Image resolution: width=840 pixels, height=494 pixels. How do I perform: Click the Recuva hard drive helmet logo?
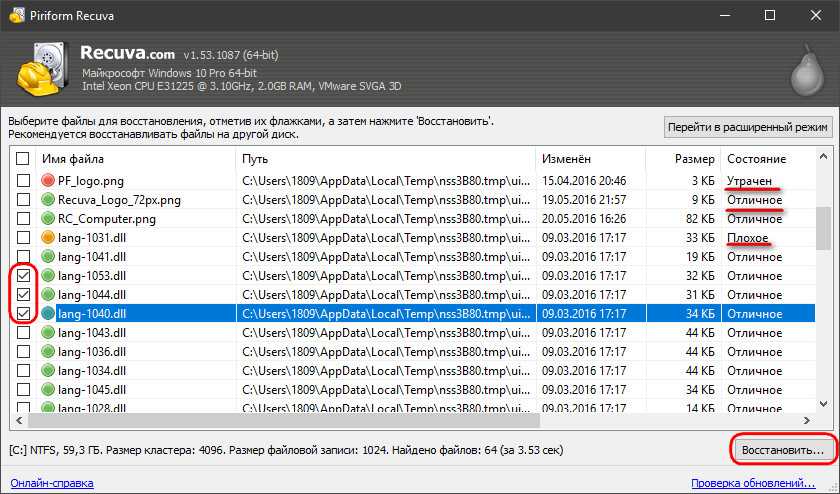pyautogui.click(x=40, y=69)
